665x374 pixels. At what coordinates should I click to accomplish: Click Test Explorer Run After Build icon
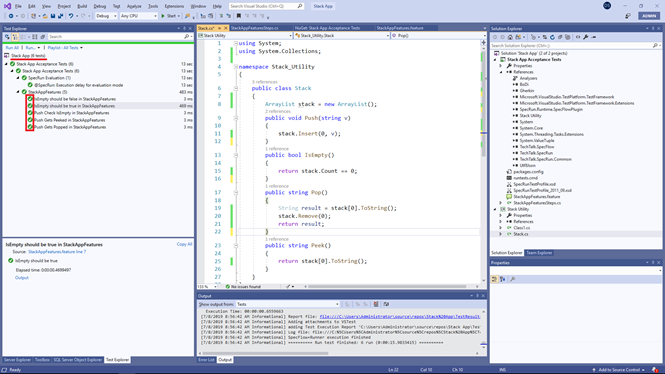tap(7, 37)
